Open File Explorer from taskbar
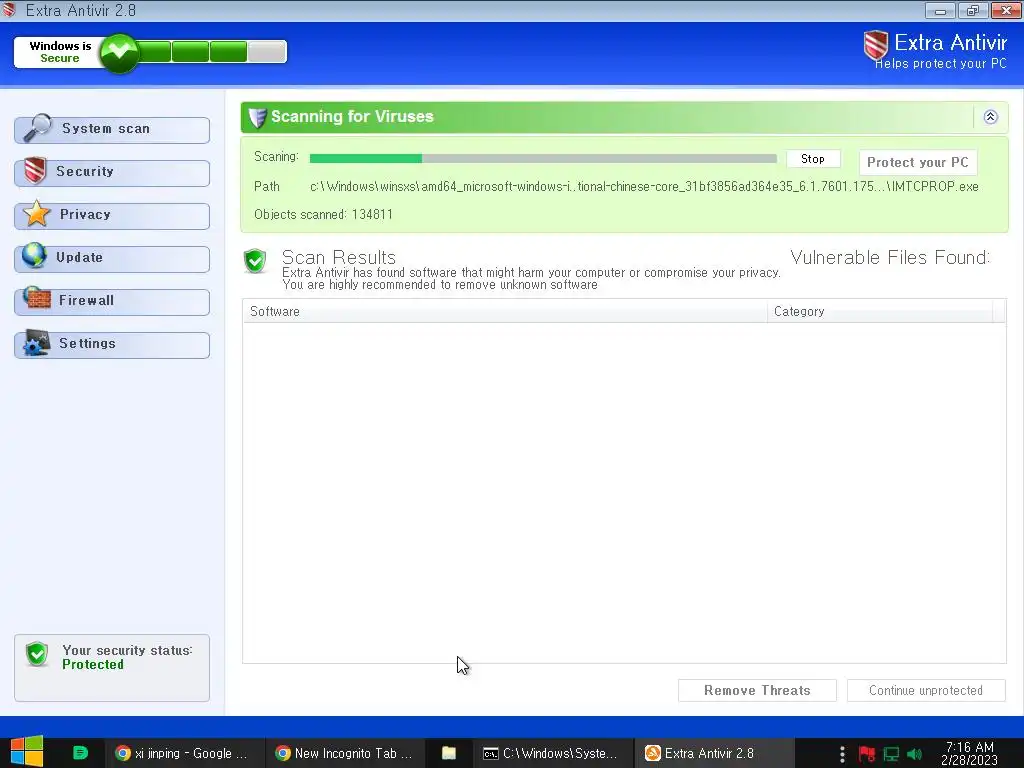This screenshot has width=1024, height=768. pos(449,753)
